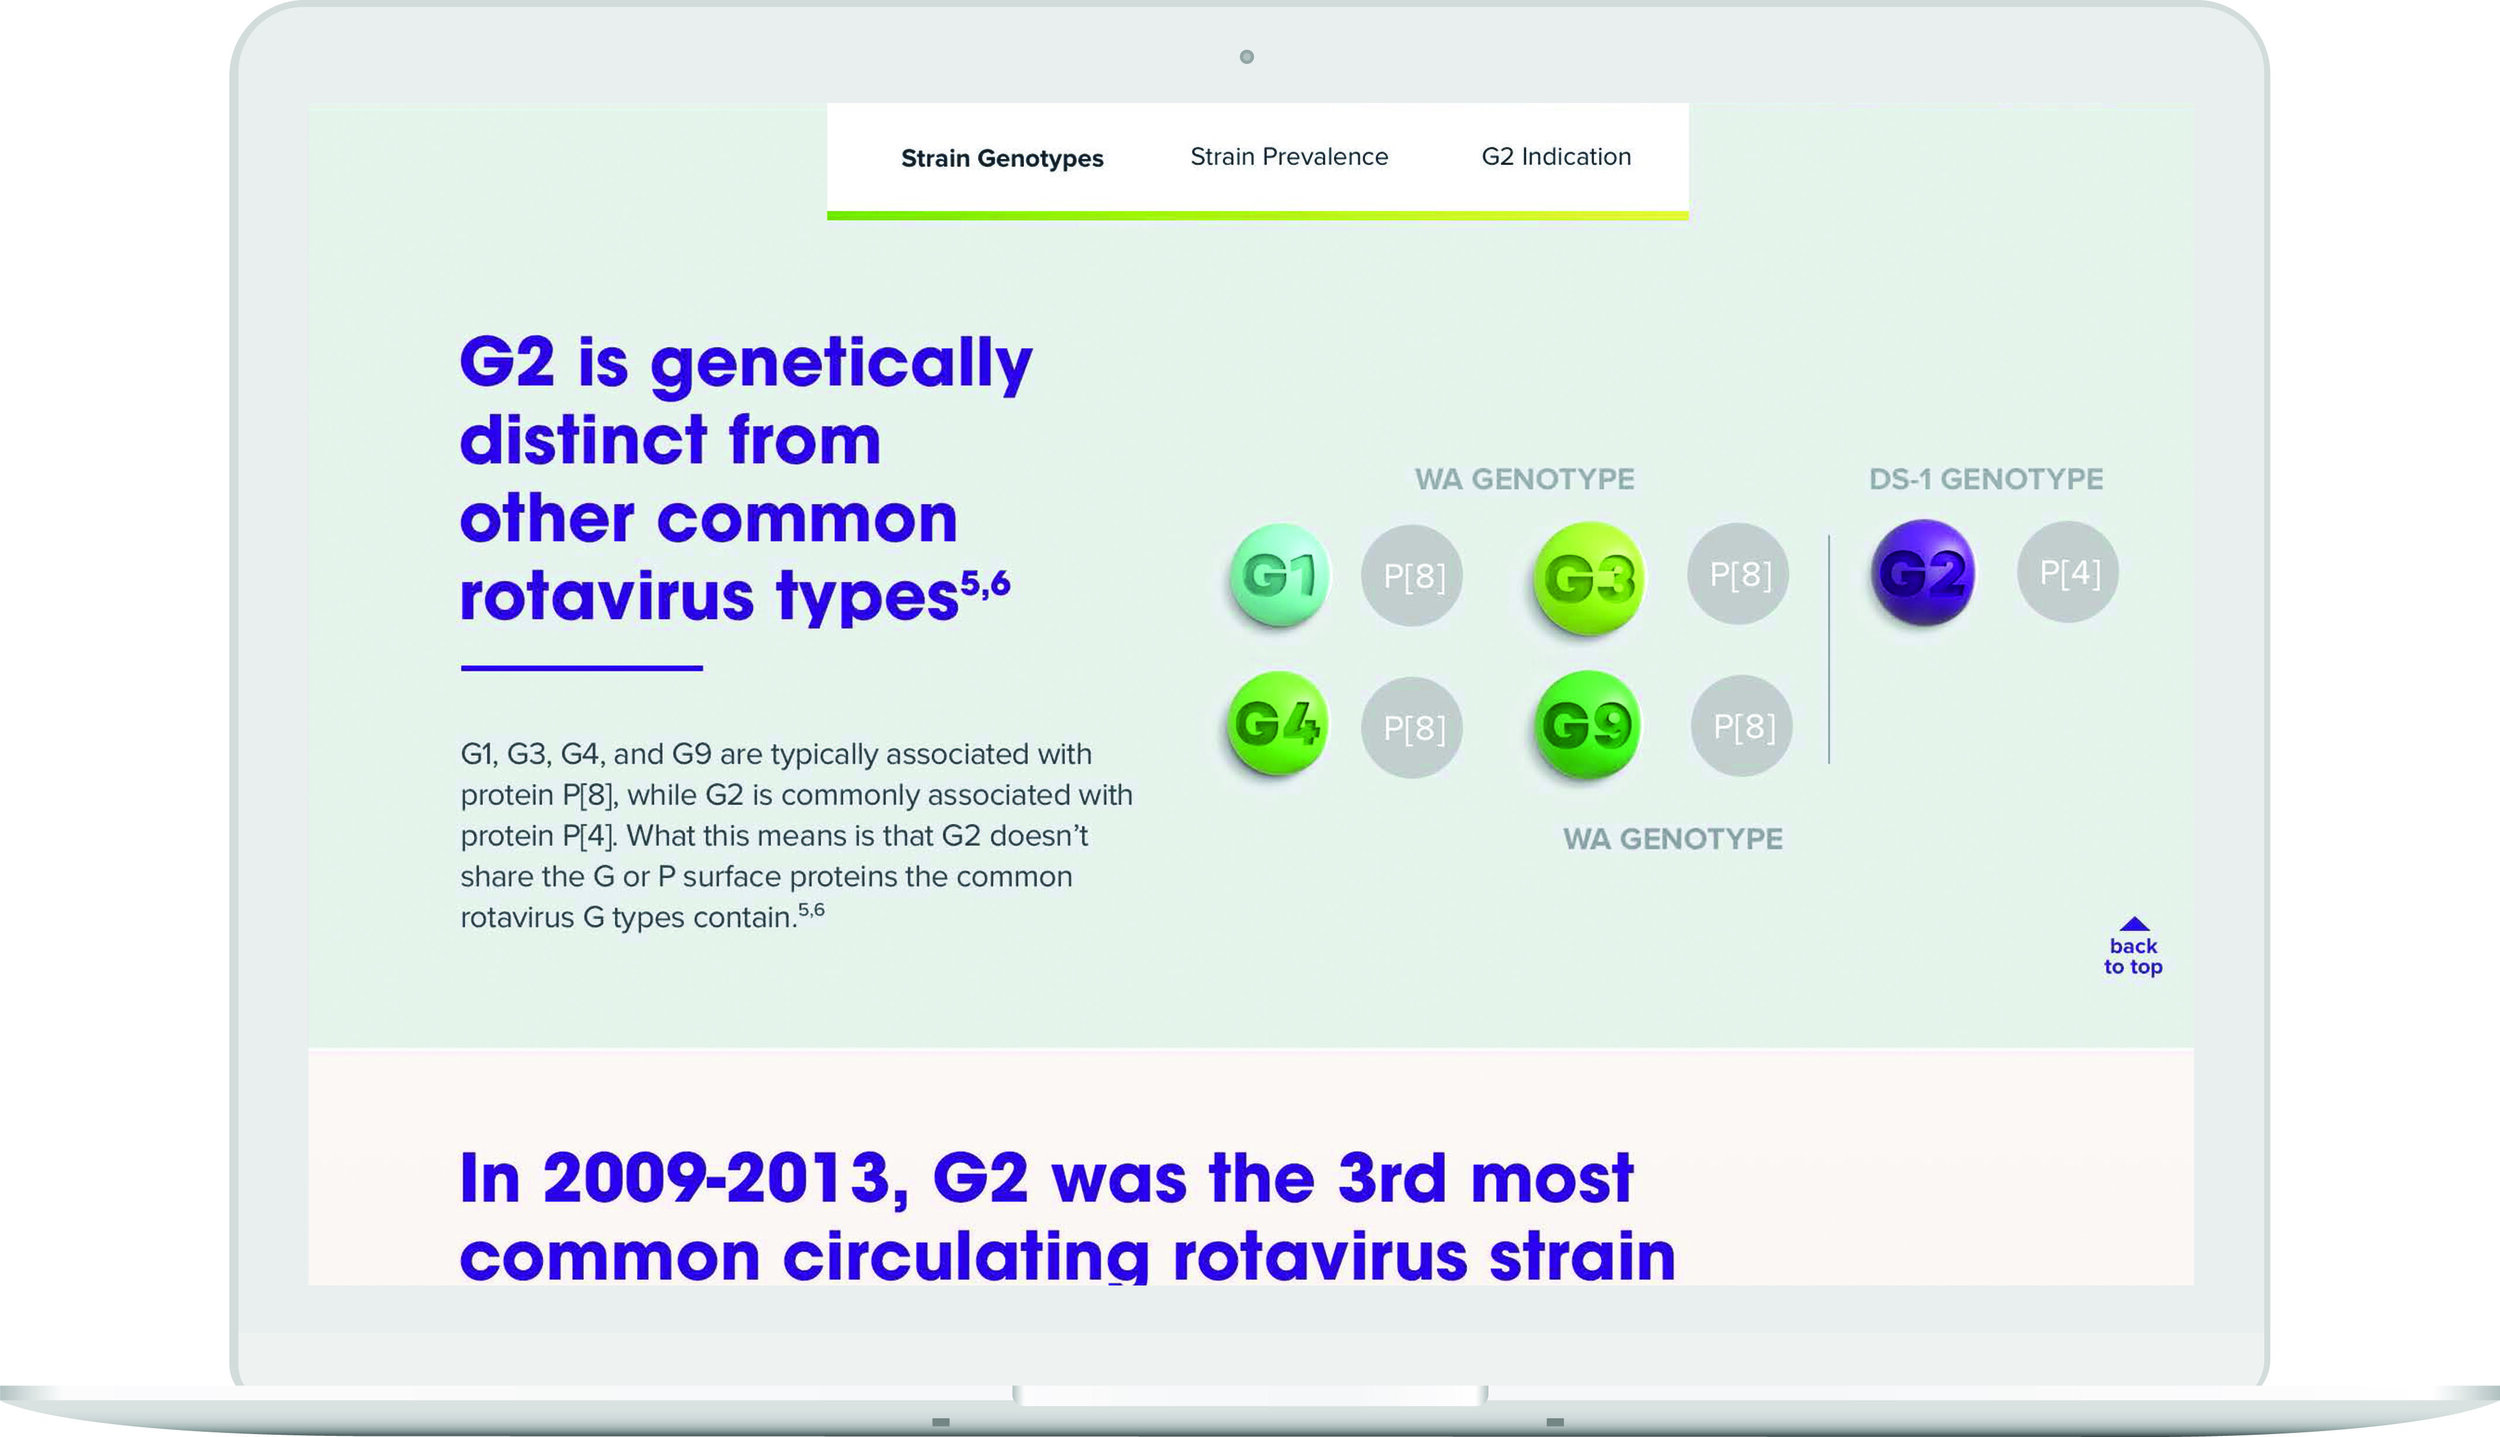Viewport: 2500px width, 1437px height.
Task: Click the back to top link
Action: pos(2133,947)
